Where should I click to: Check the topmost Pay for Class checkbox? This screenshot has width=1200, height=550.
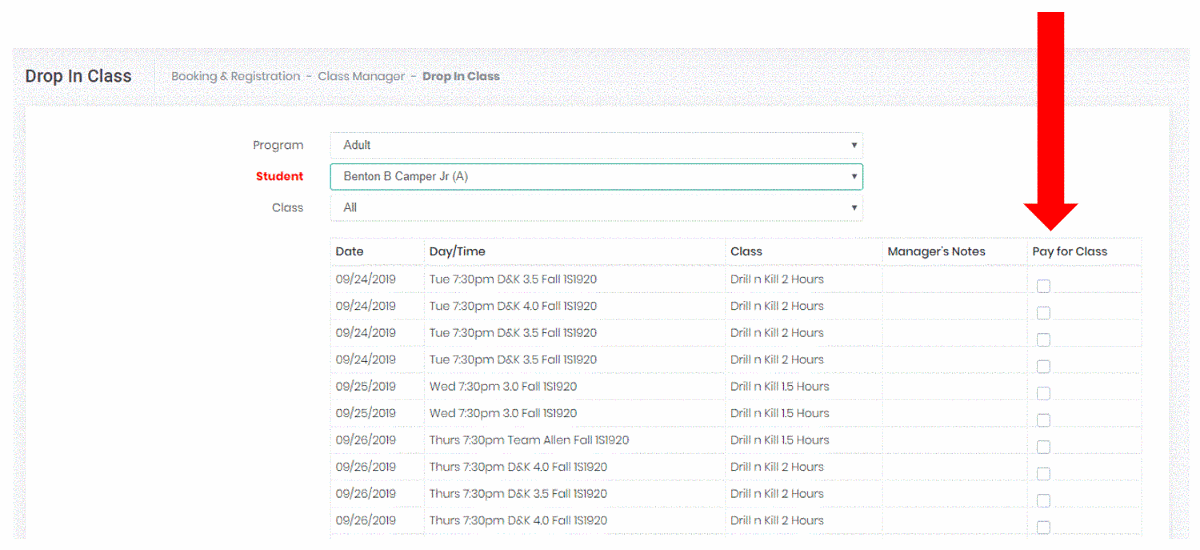pyautogui.click(x=1043, y=286)
